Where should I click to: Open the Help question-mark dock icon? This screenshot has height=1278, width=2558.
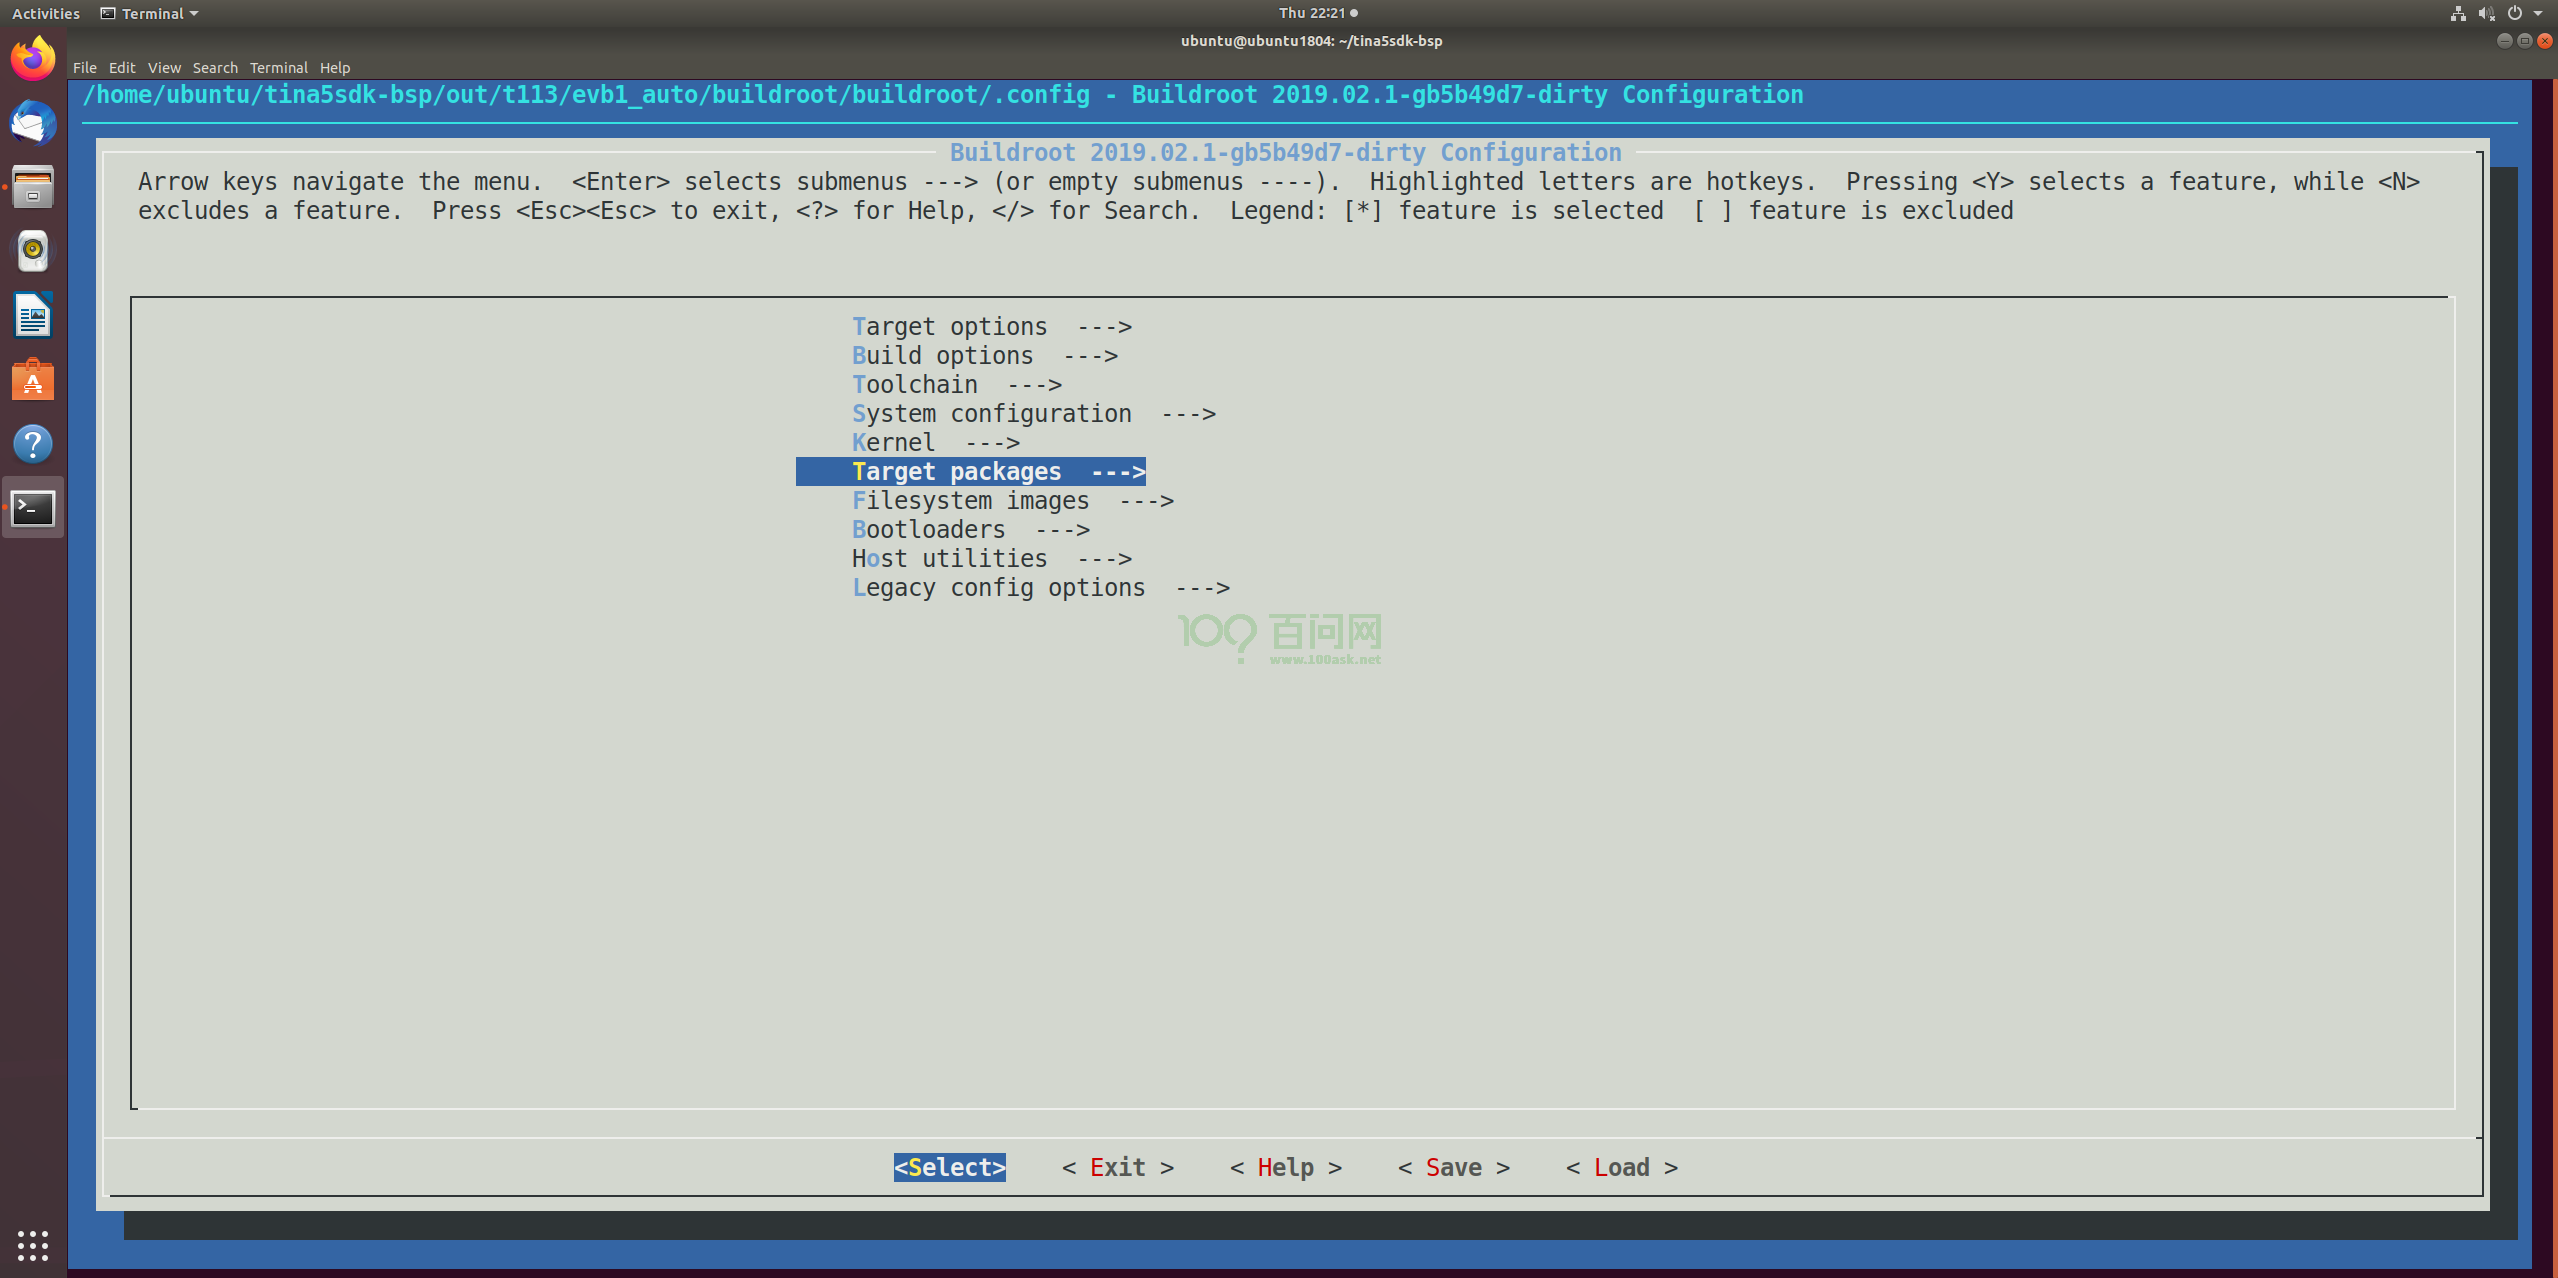(x=33, y=444)
